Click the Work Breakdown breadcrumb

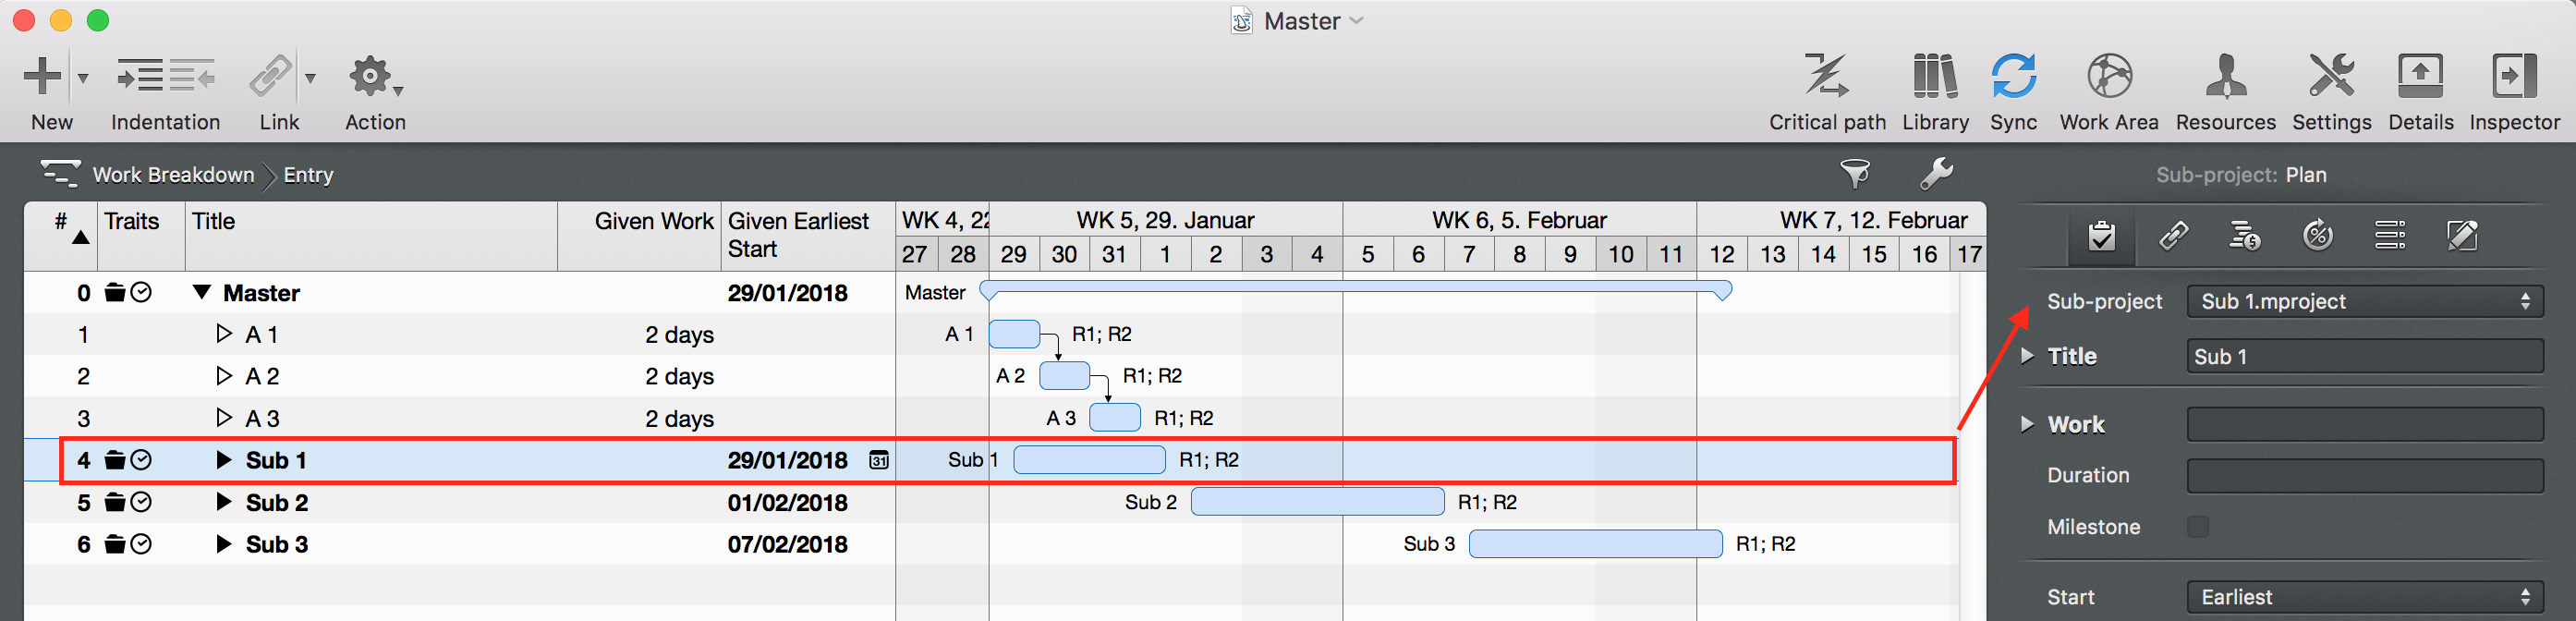tap(173, 175)
